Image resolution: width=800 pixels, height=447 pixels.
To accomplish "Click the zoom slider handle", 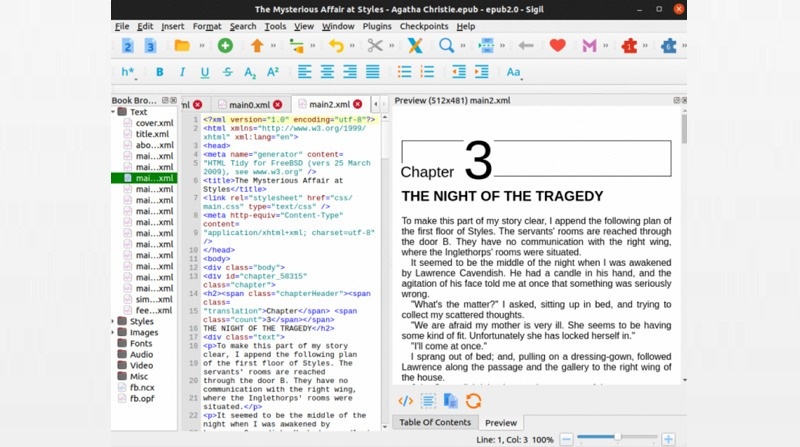I will pos(617,437).
